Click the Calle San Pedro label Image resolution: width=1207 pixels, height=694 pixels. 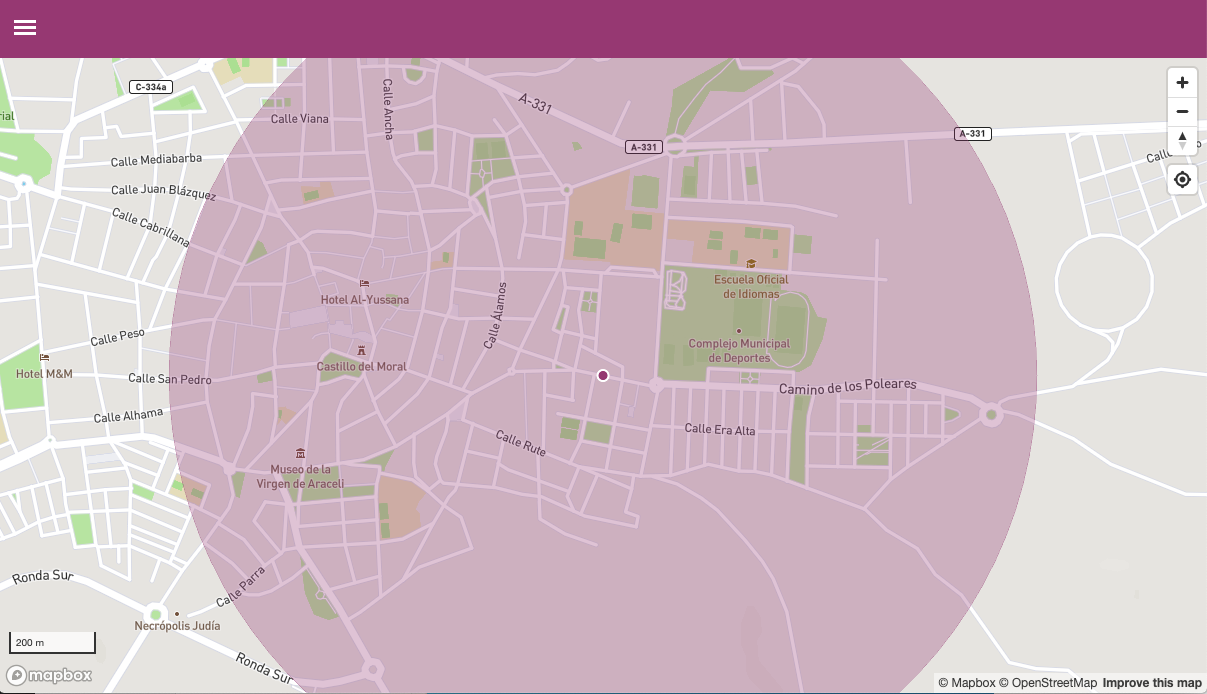[170, 379]
